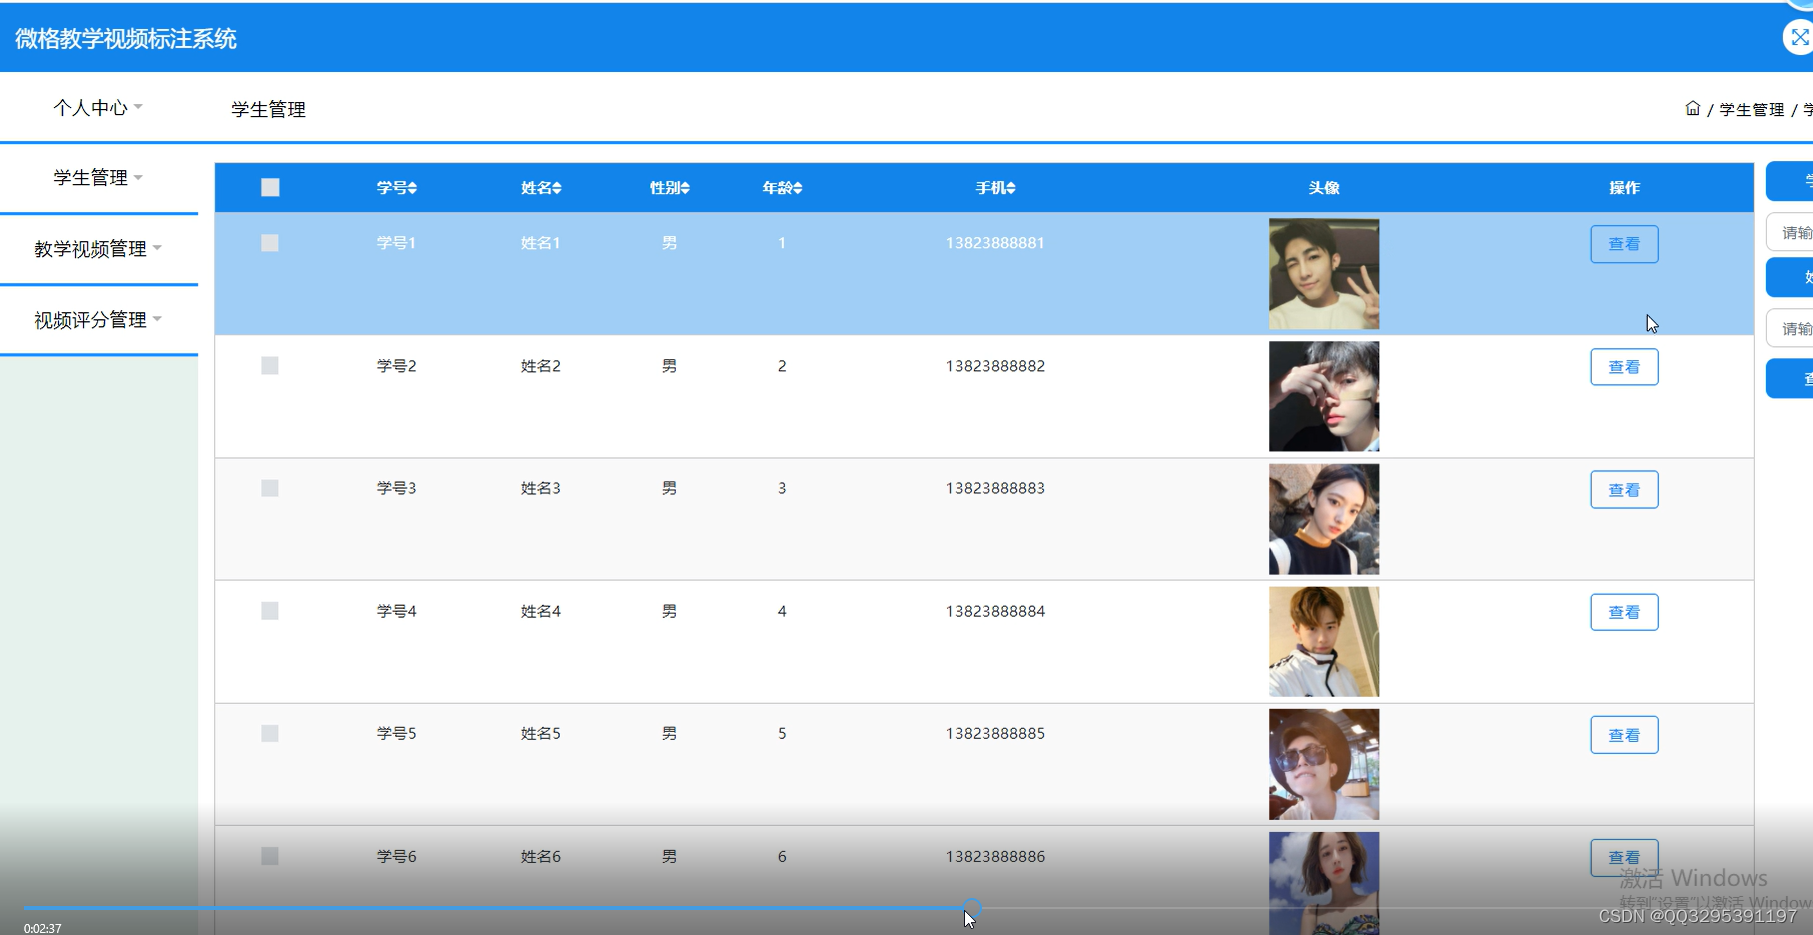Click the 操作 column header

point(1624,188)
